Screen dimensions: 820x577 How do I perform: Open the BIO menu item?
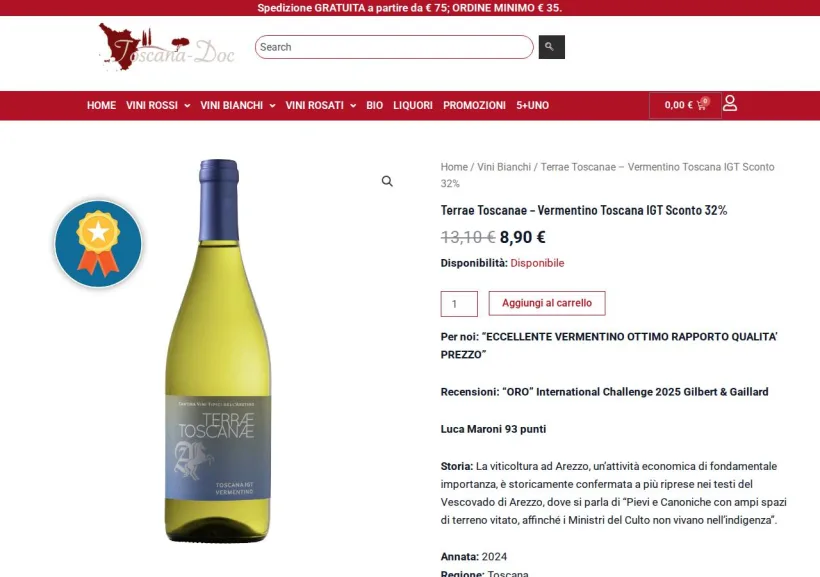click(374, 105)
